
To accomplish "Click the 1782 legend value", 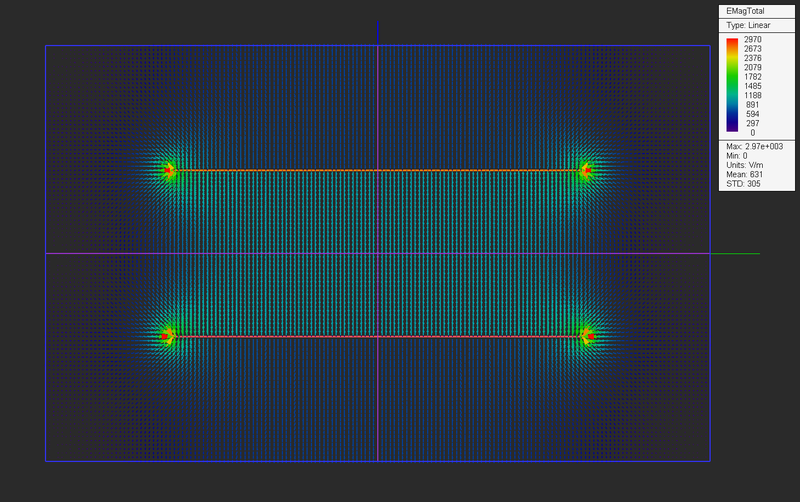I will click(753, 77).
